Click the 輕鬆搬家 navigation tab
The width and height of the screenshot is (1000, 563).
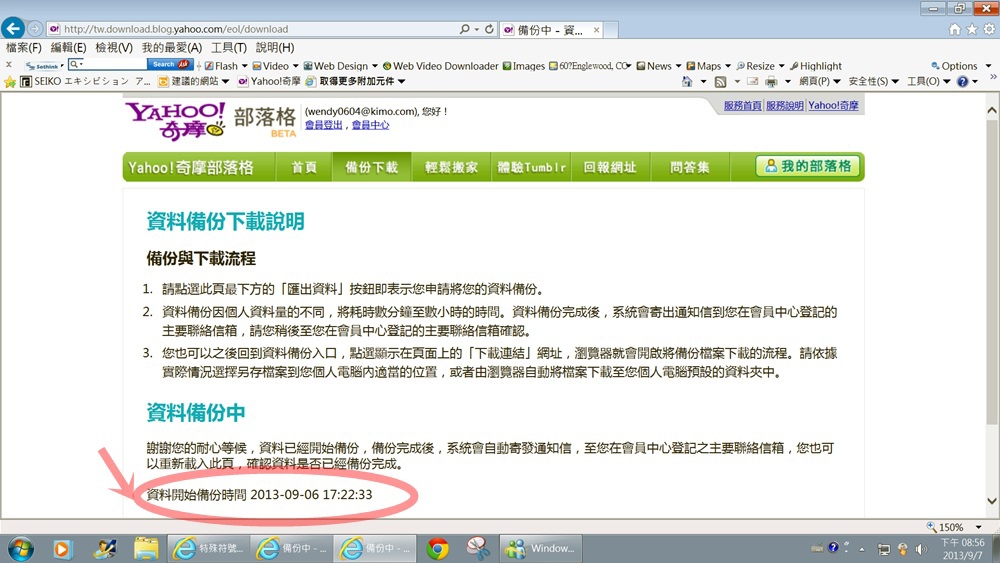[451, 167]
